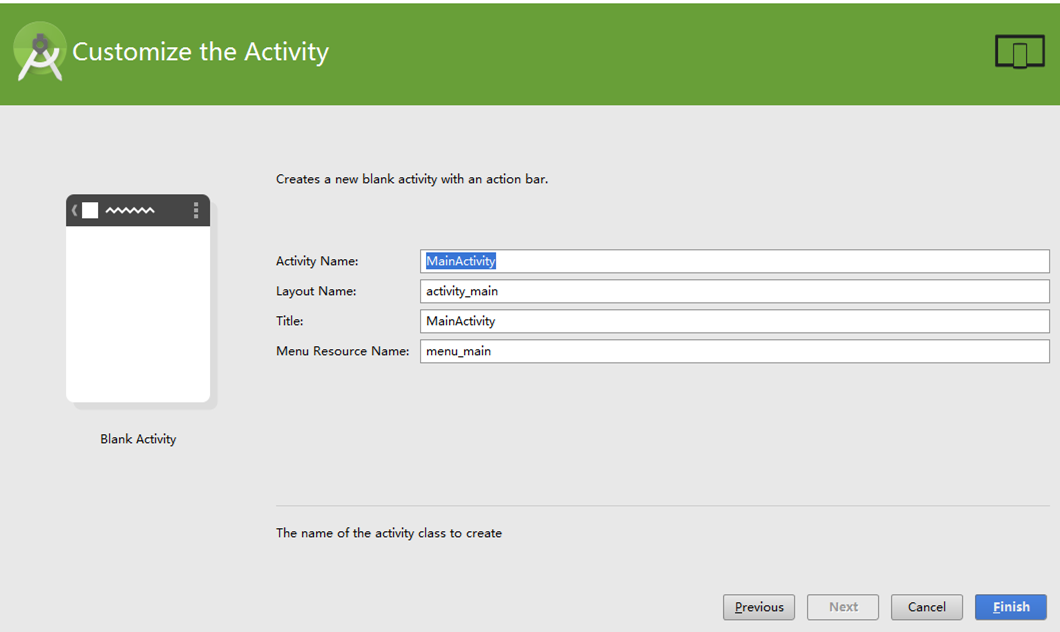Screen dimensions: 1060x632
Task: Click the "Activity Name:" label
Action: 317,261
